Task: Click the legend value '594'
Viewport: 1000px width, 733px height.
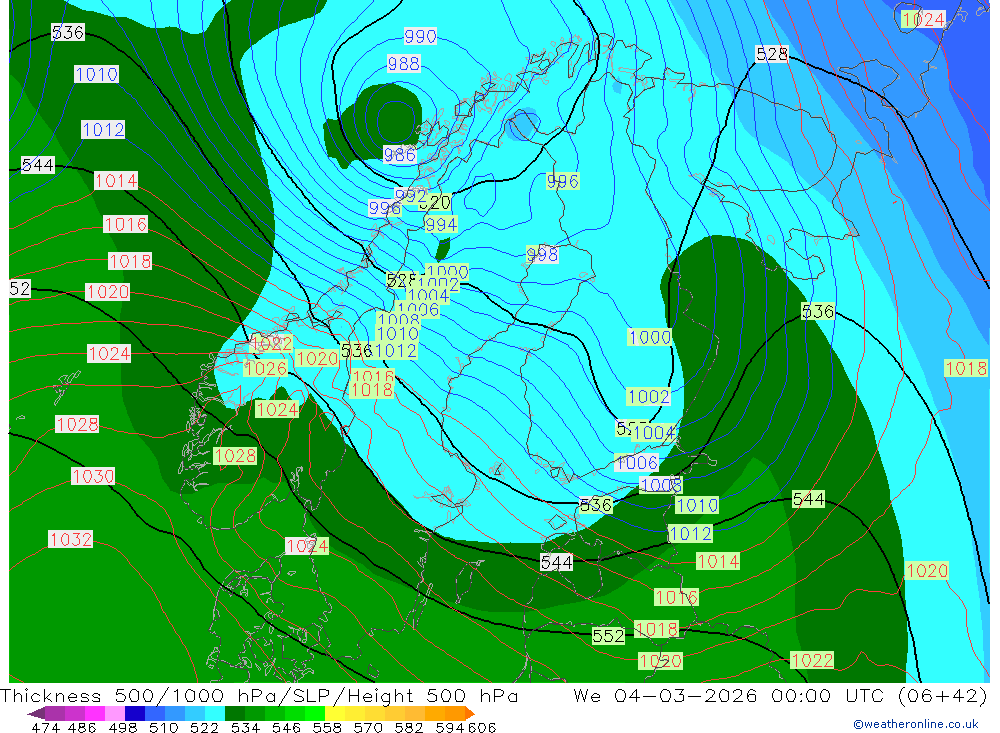Action: point(450,727)
